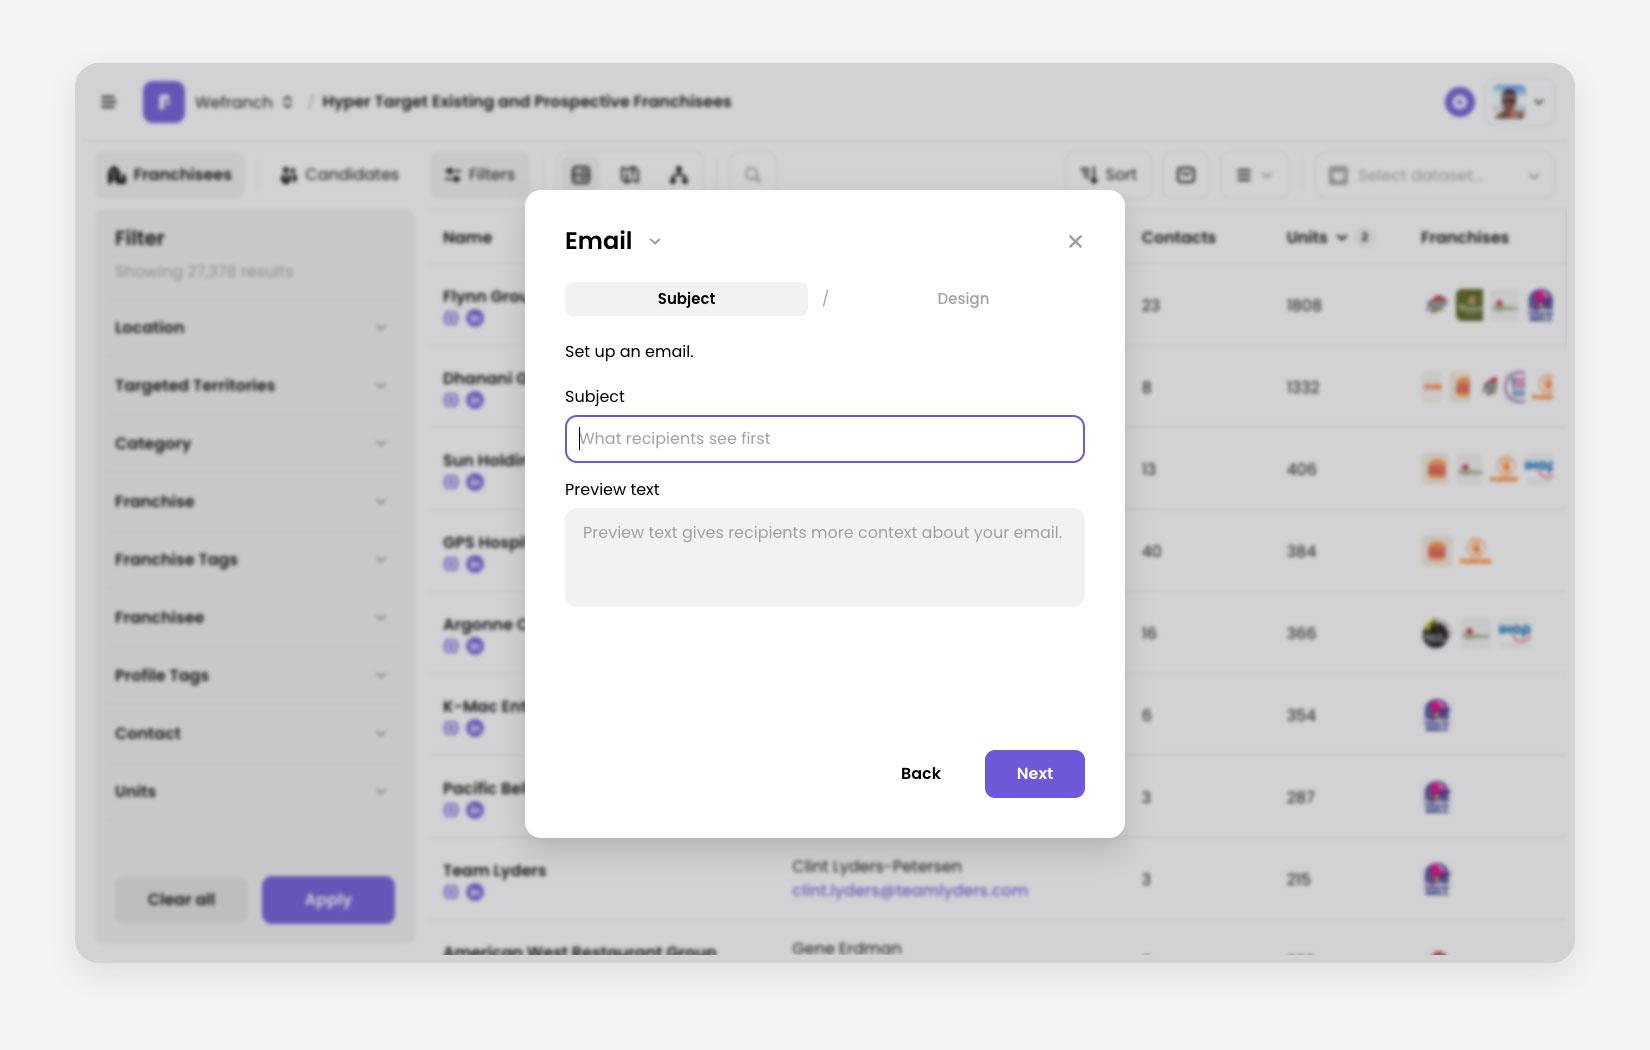This screenshot has width=1650, height=1050.
Task: Open the clint.lyders@teamlyders.com email link
Action: (x=910, y=891)
